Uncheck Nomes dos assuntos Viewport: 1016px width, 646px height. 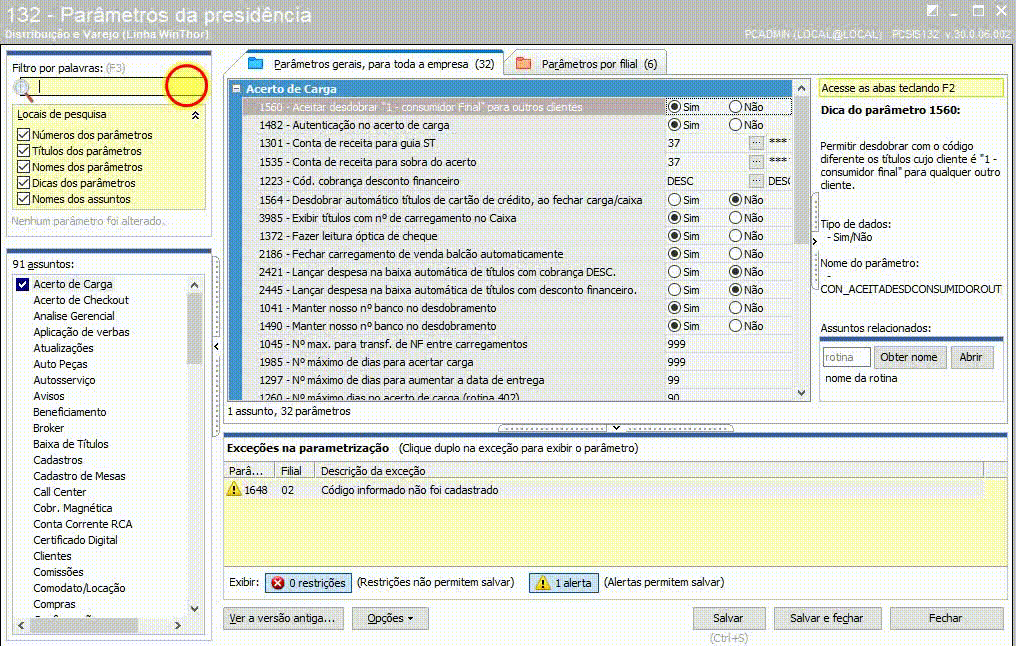point(23,199)
